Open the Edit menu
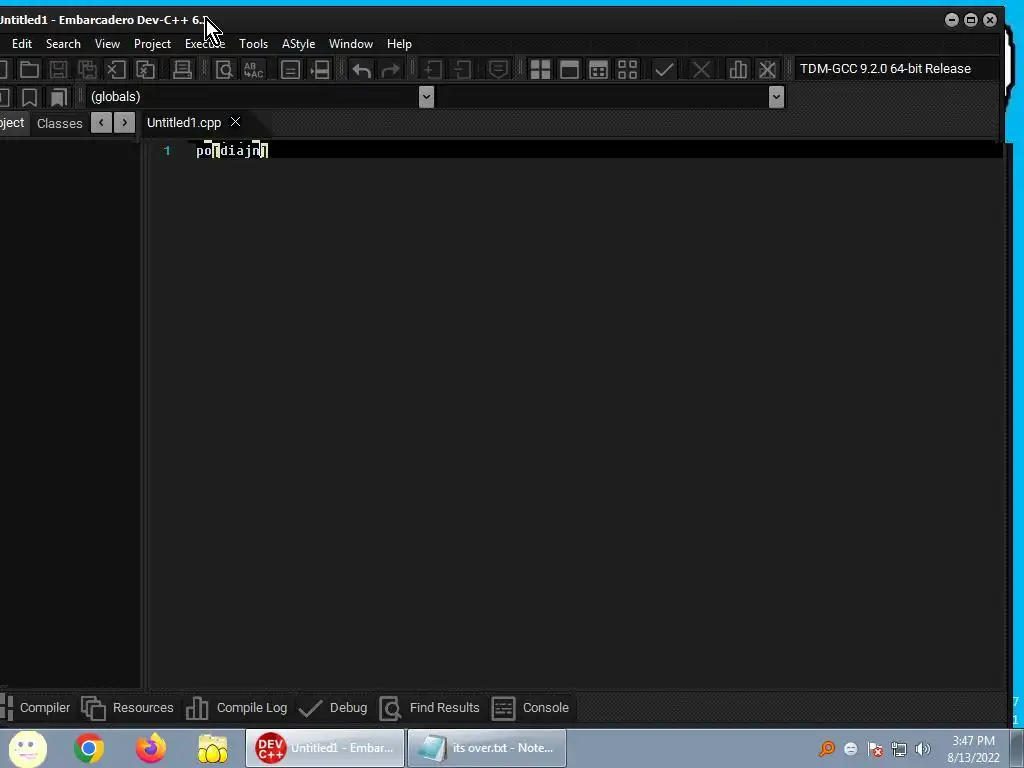This screenshot has height=768, width=1024. pos(22,44)
